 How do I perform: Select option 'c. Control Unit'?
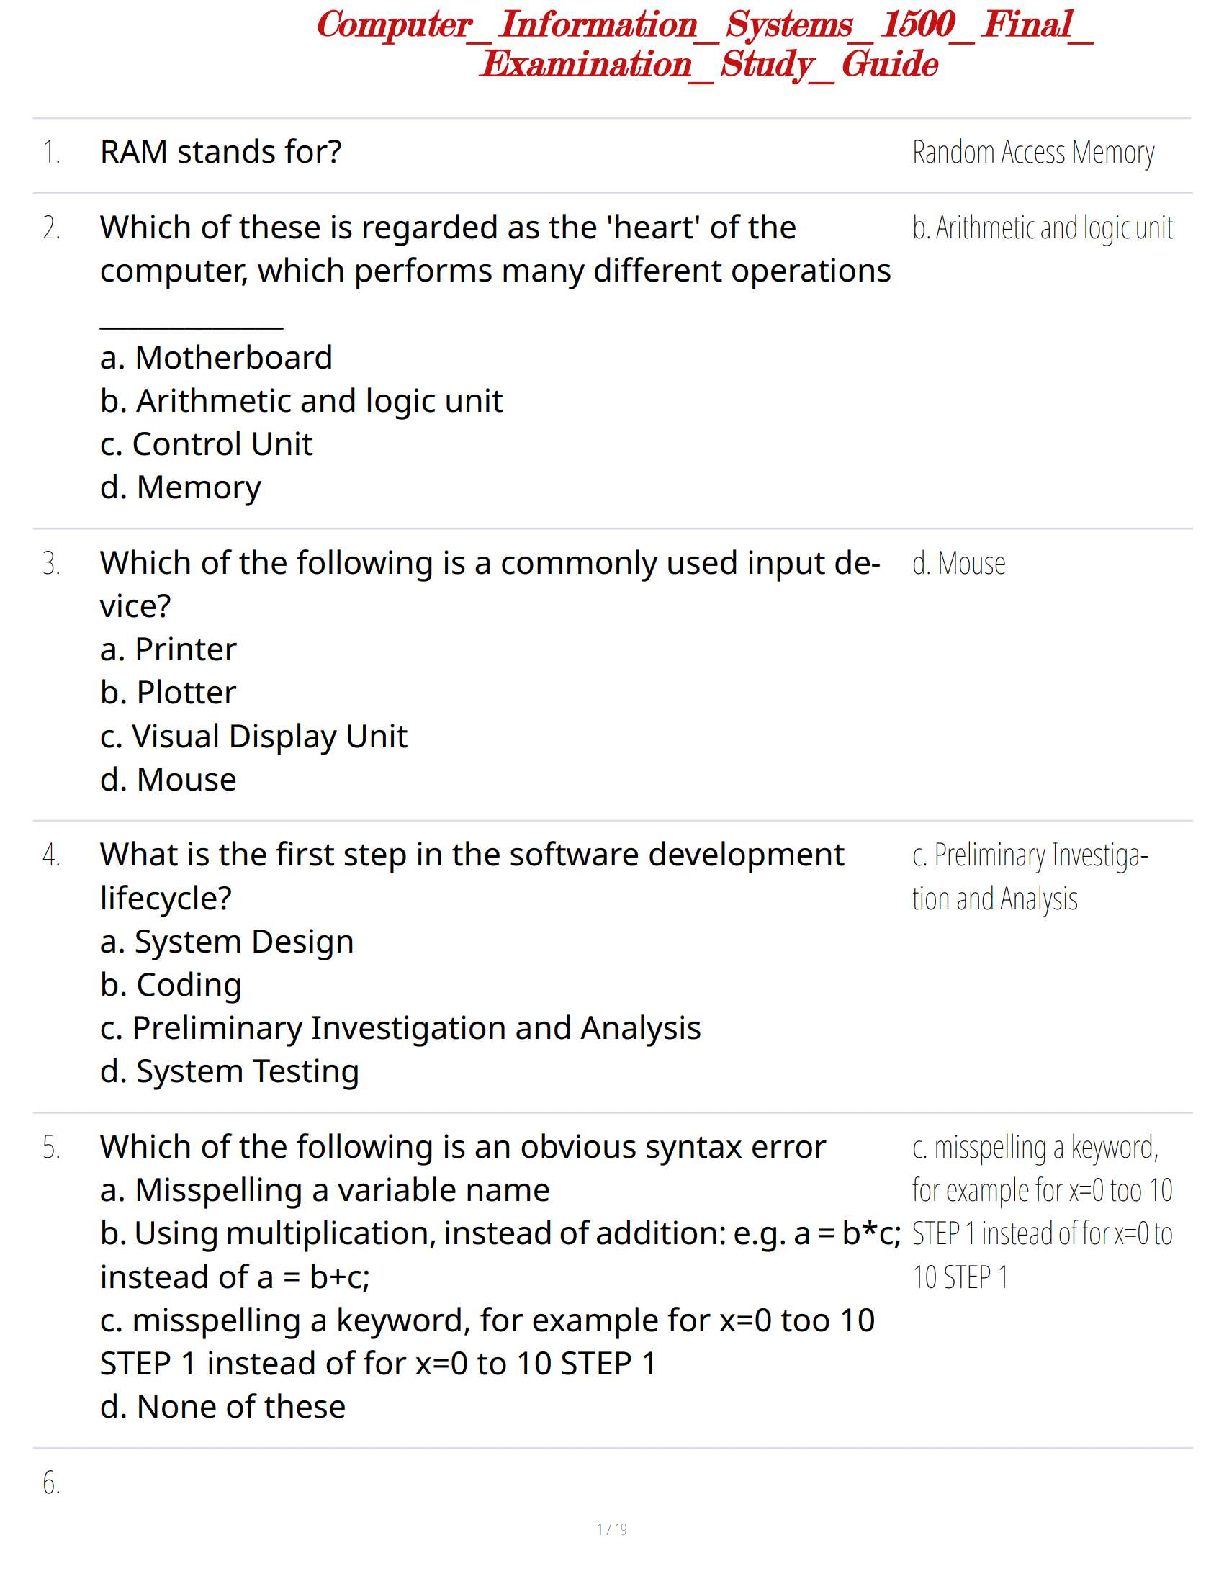pos(206,444)
